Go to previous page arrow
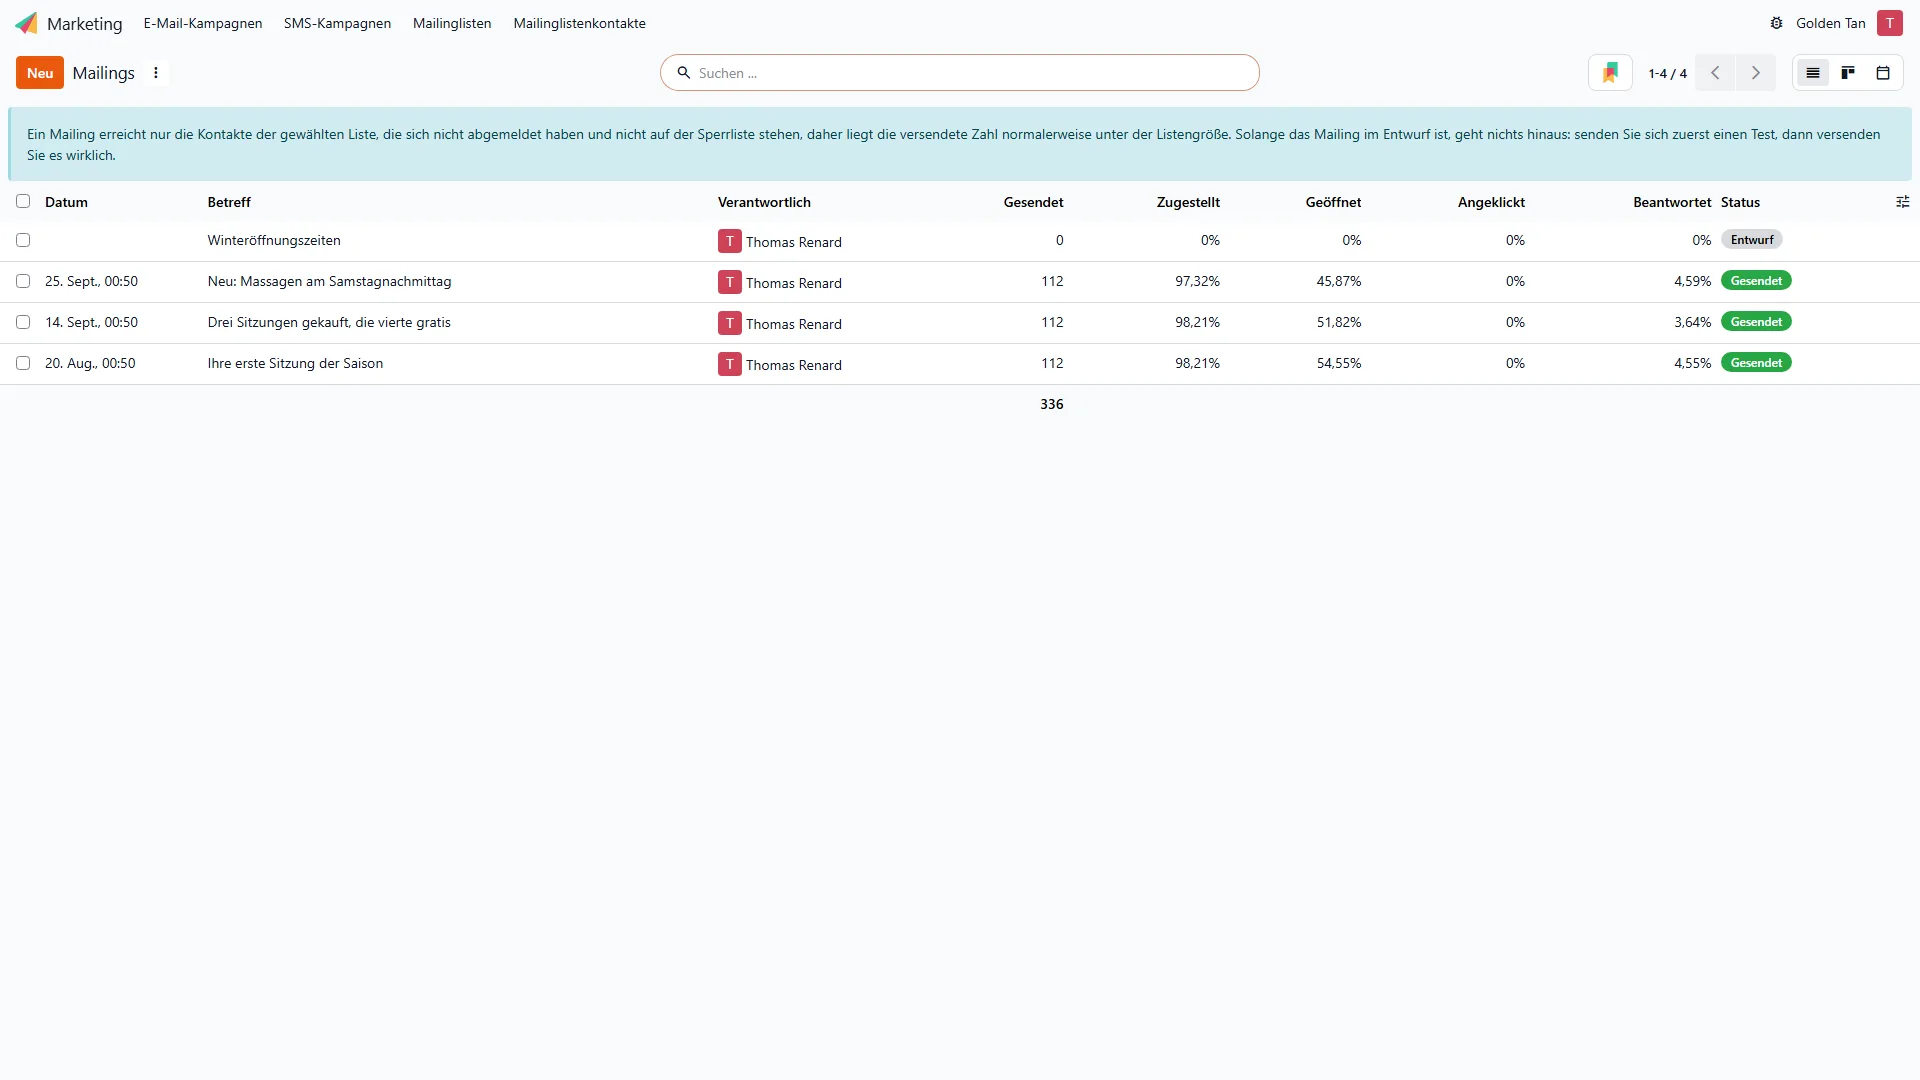This screenshot has height=1080, width=1920. pos(1715,73)
